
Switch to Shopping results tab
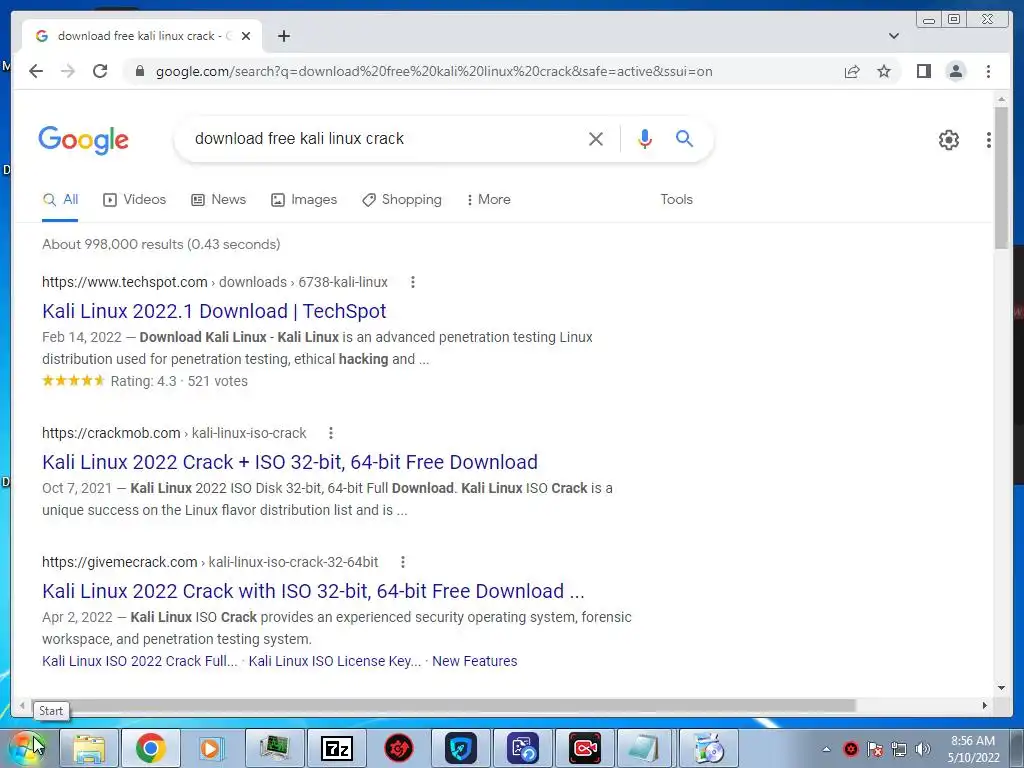402,199
